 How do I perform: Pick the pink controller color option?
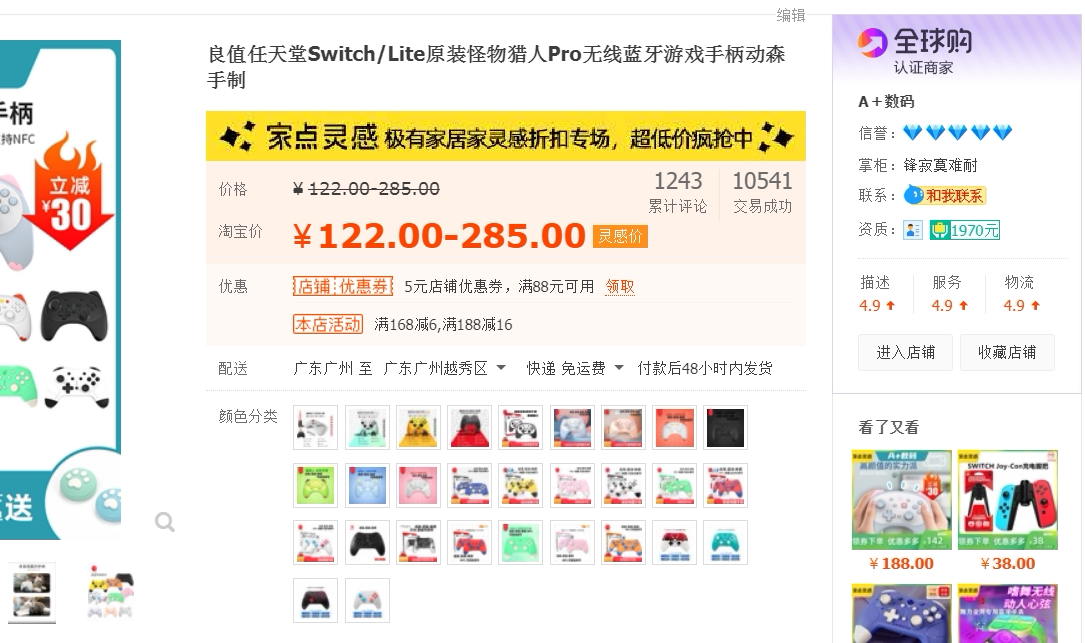[x=419, y=484]
